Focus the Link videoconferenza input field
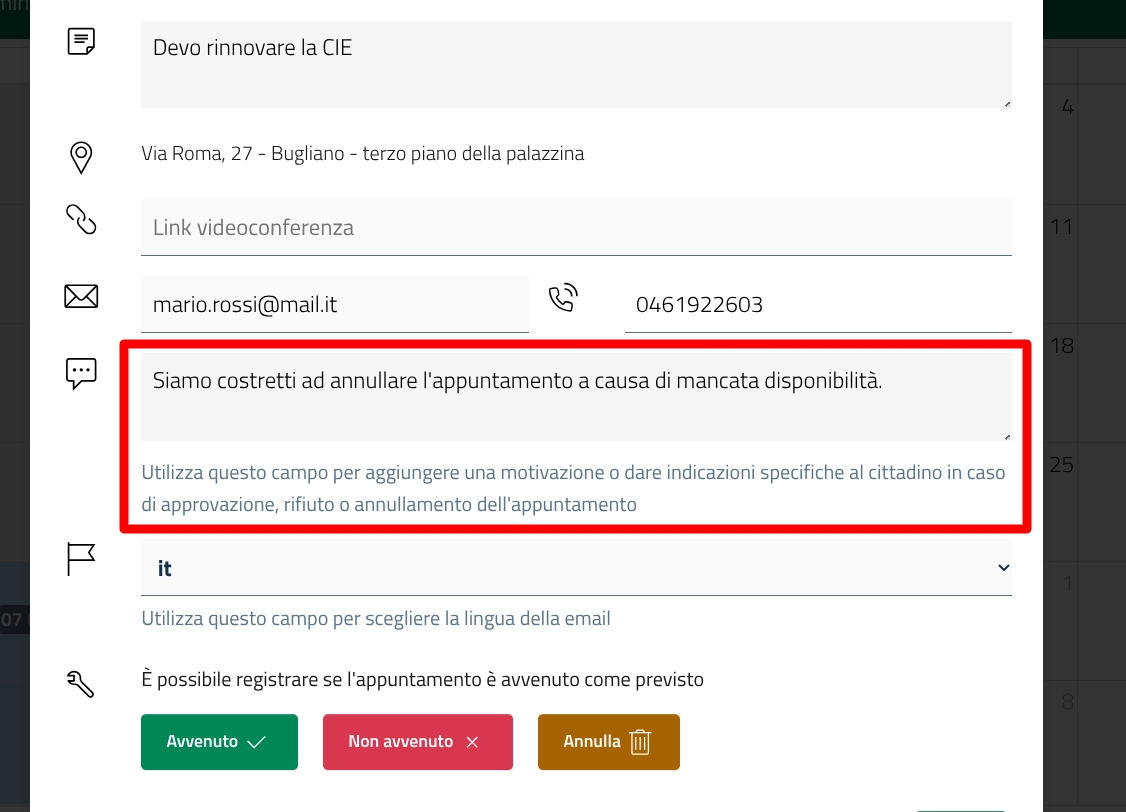Image resolution: width=1126 pixels, height=812 pixels. [x=575, y=228]
